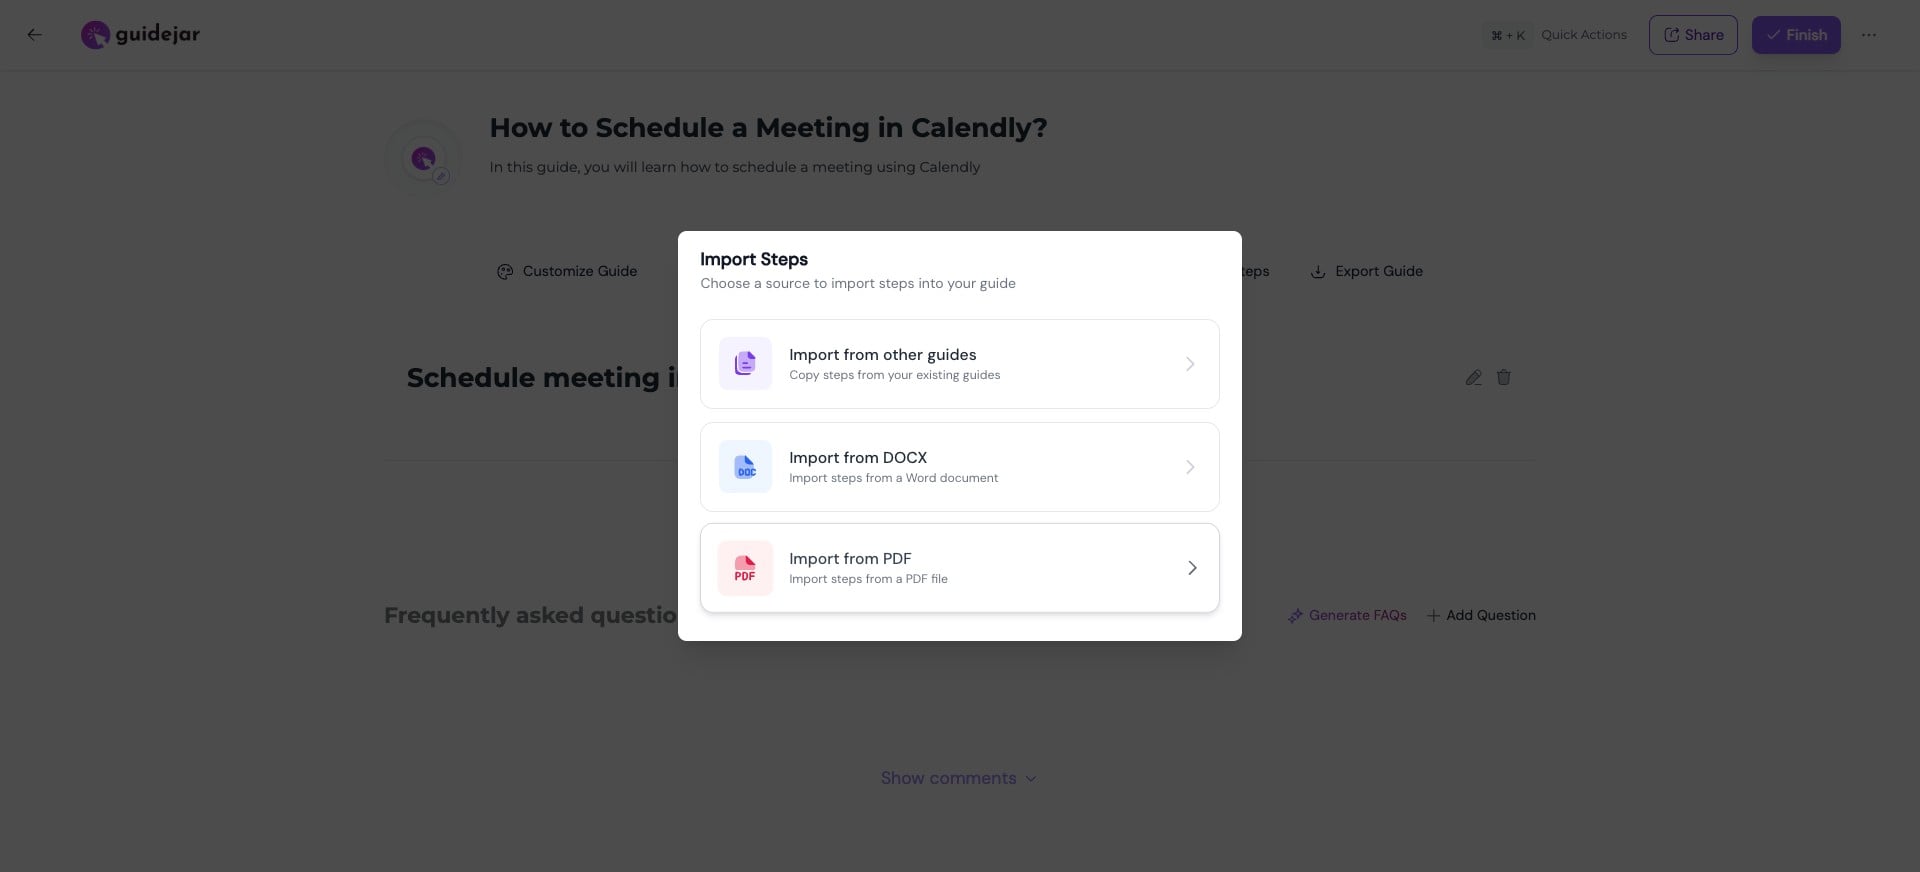Expand the Import from DOCX chevron
Image resolution: width=1920 pixels, height=872 pixels.
(x=1190, y=467)
